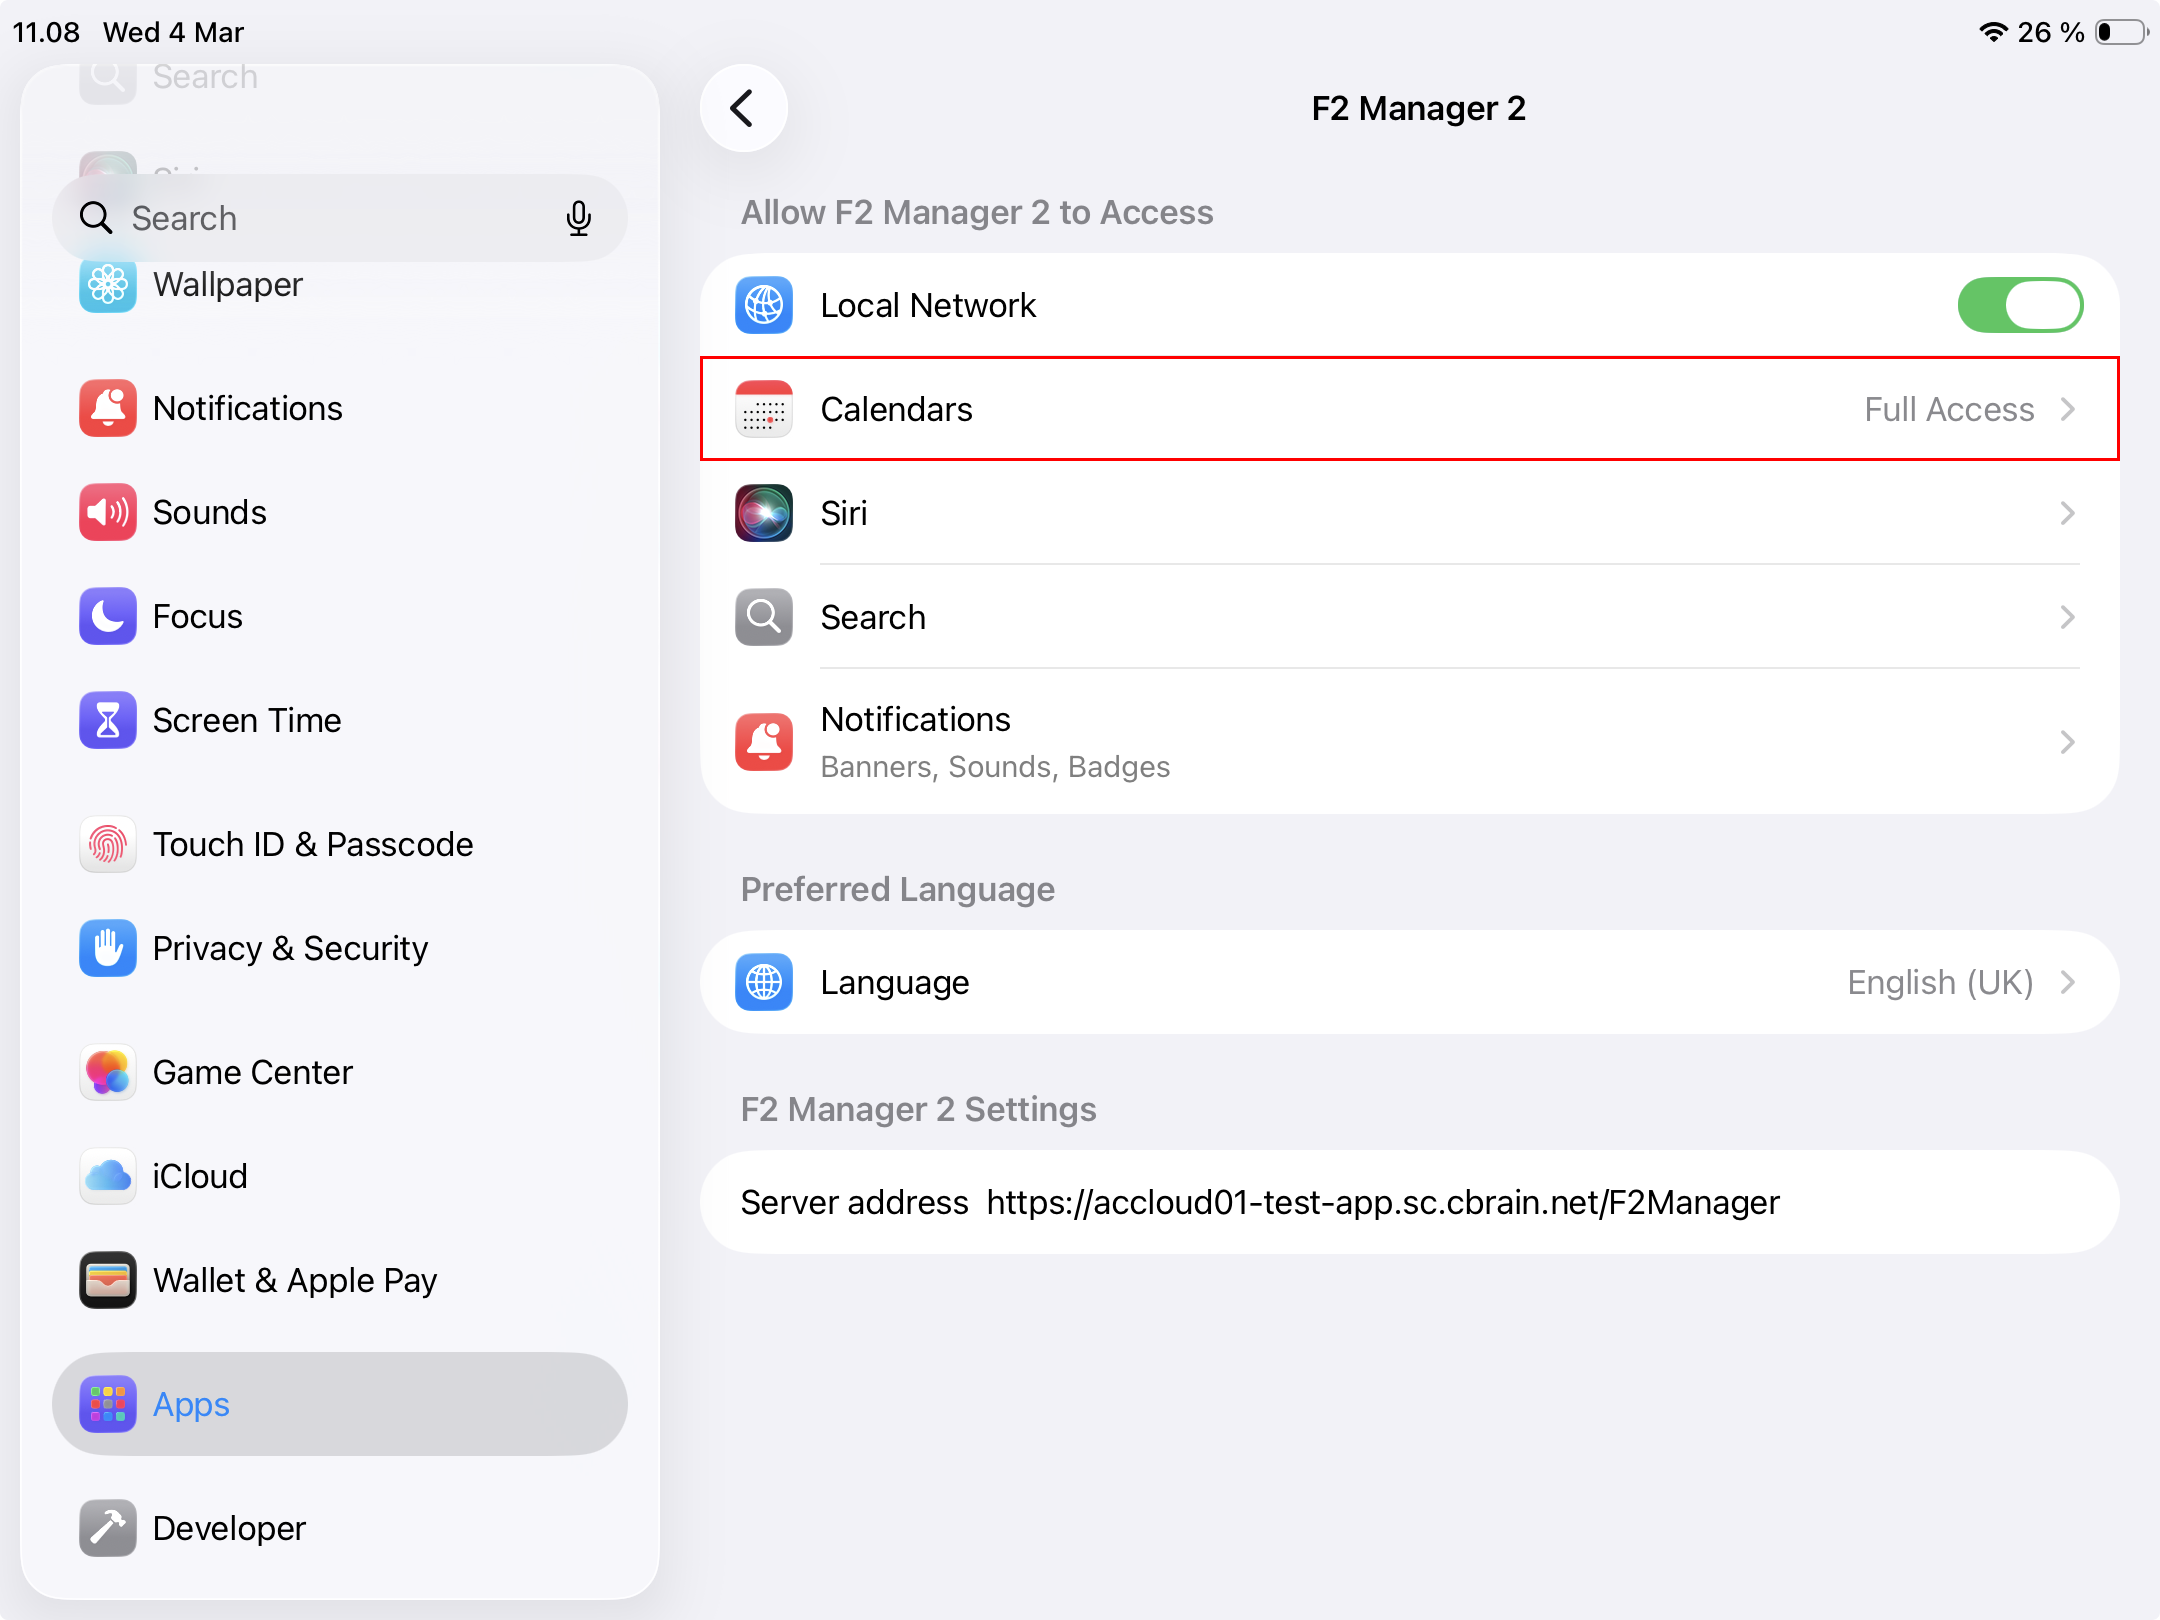Open iCloud settings

[x=340, y=1176]
